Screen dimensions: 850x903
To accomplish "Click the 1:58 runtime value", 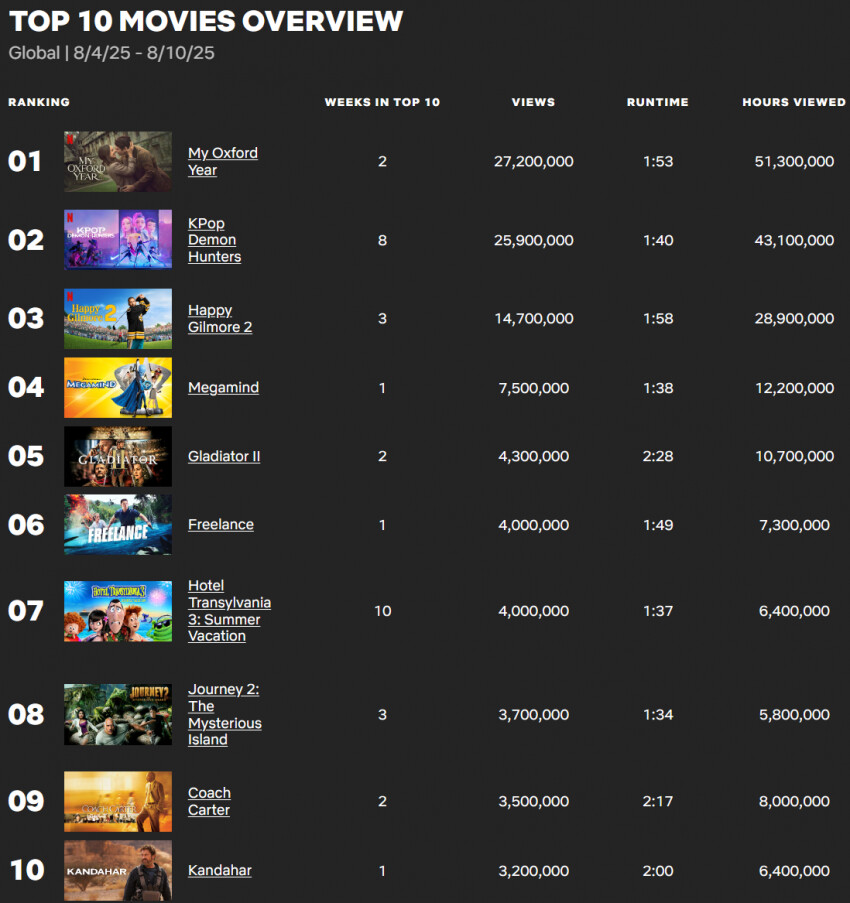I will click(x=658, y=318).
